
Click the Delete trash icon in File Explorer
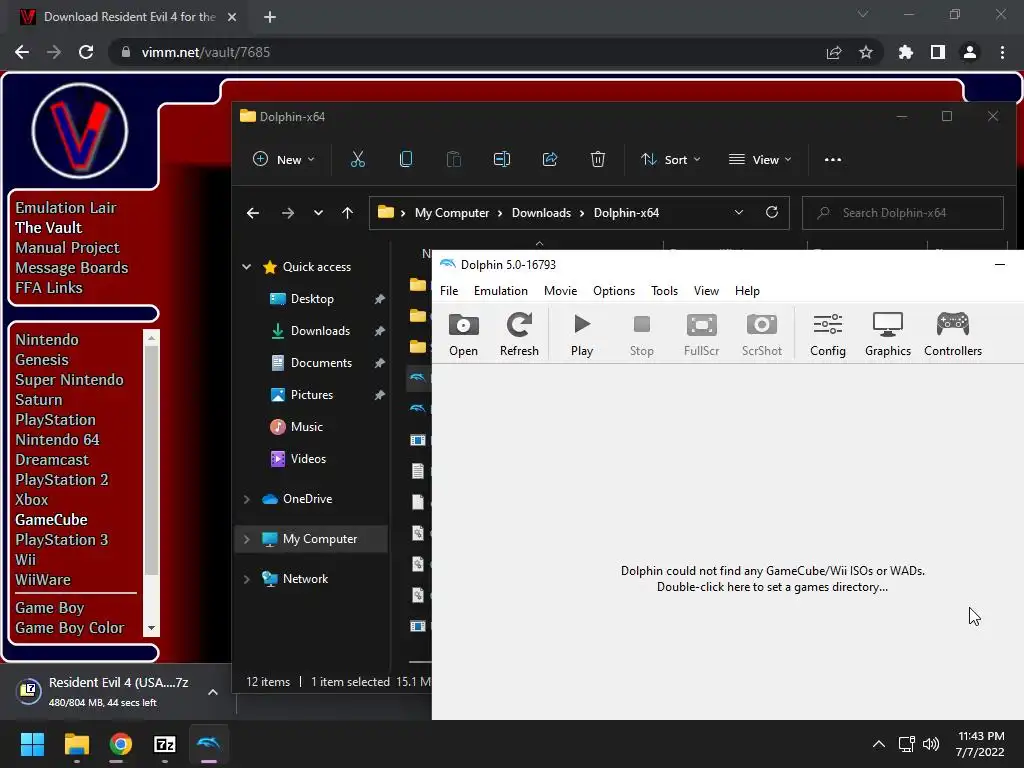[598, 159]
